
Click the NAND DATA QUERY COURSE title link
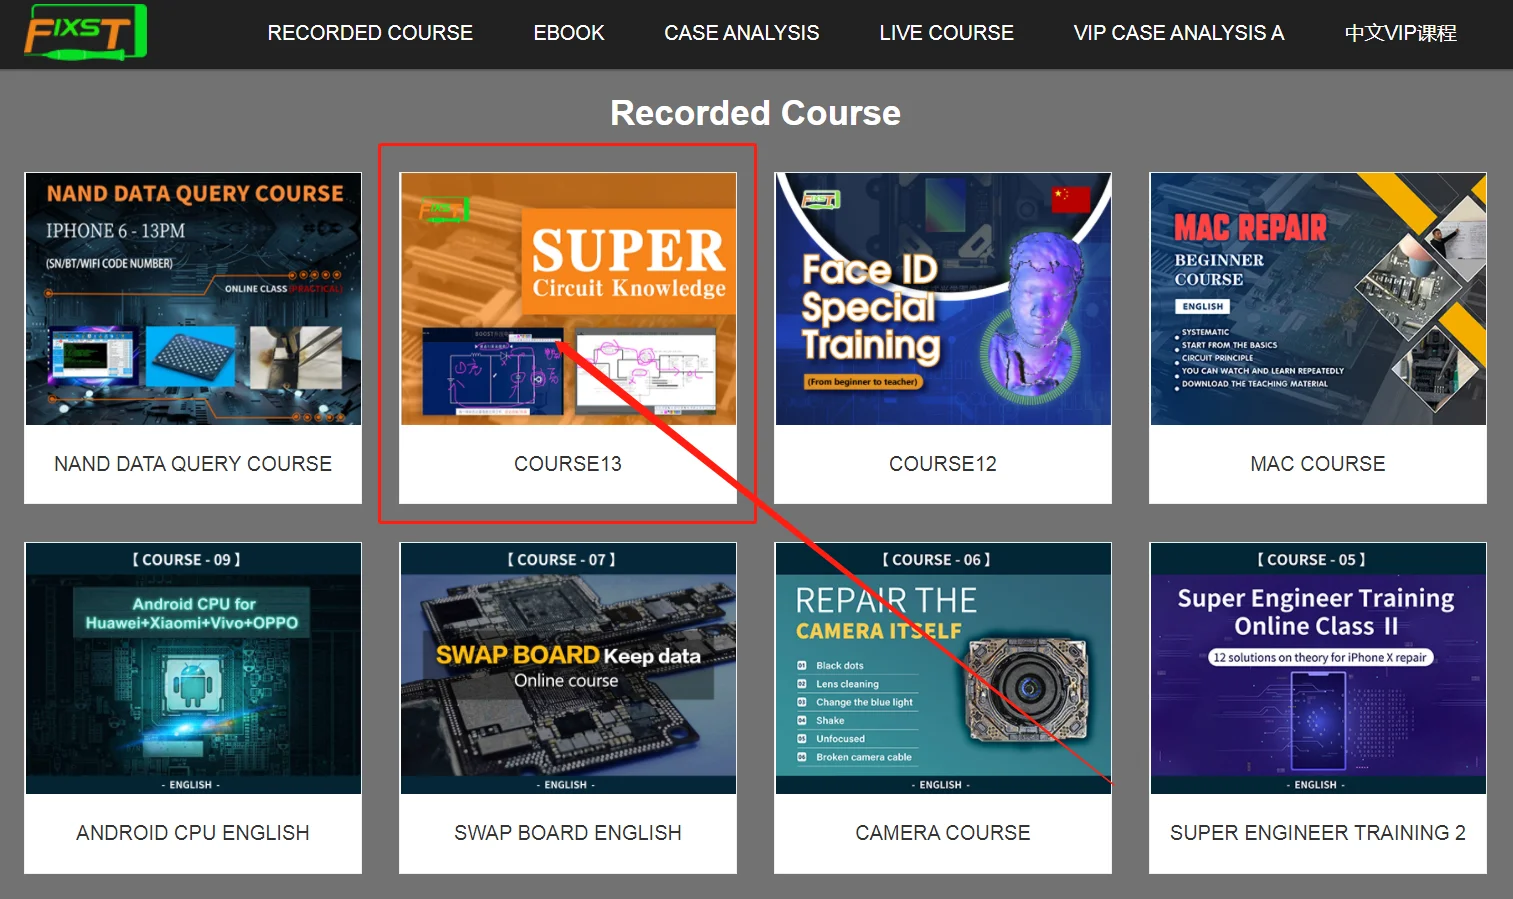coord(193,464)
